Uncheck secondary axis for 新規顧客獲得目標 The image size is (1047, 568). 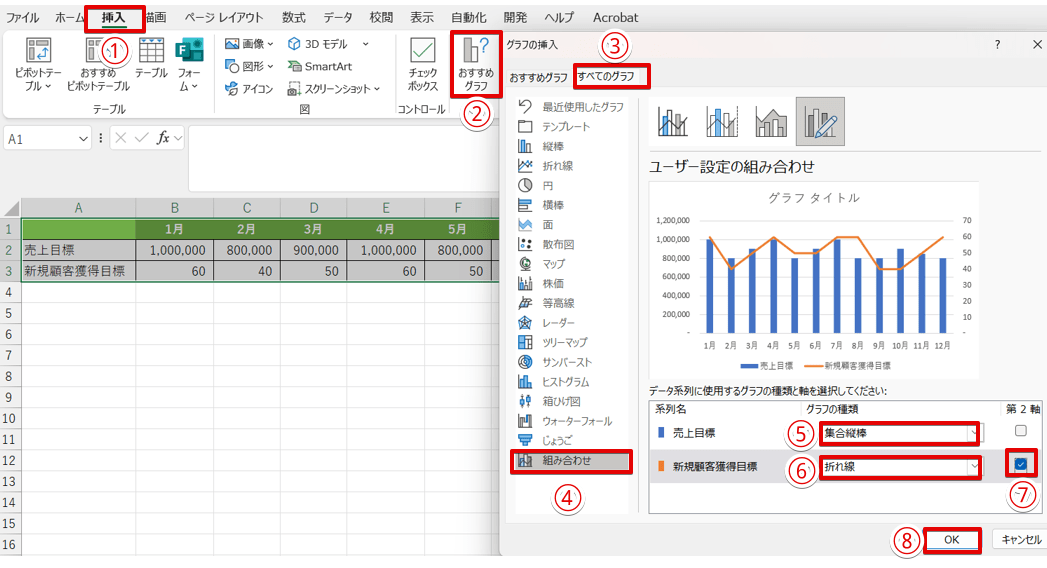(x=1020, y=465)
